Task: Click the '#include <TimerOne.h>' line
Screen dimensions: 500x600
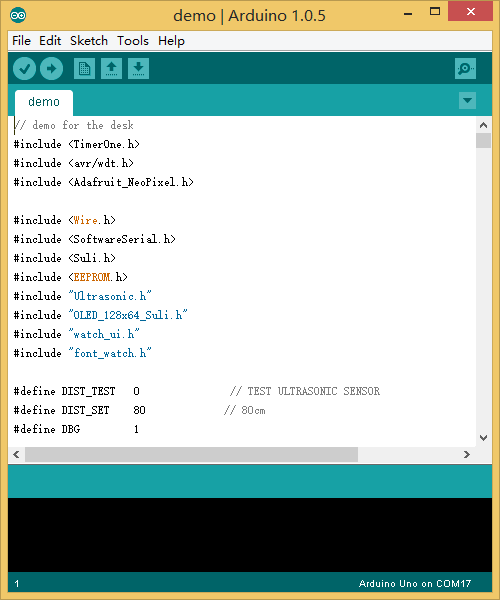Action: click(77, 144)
